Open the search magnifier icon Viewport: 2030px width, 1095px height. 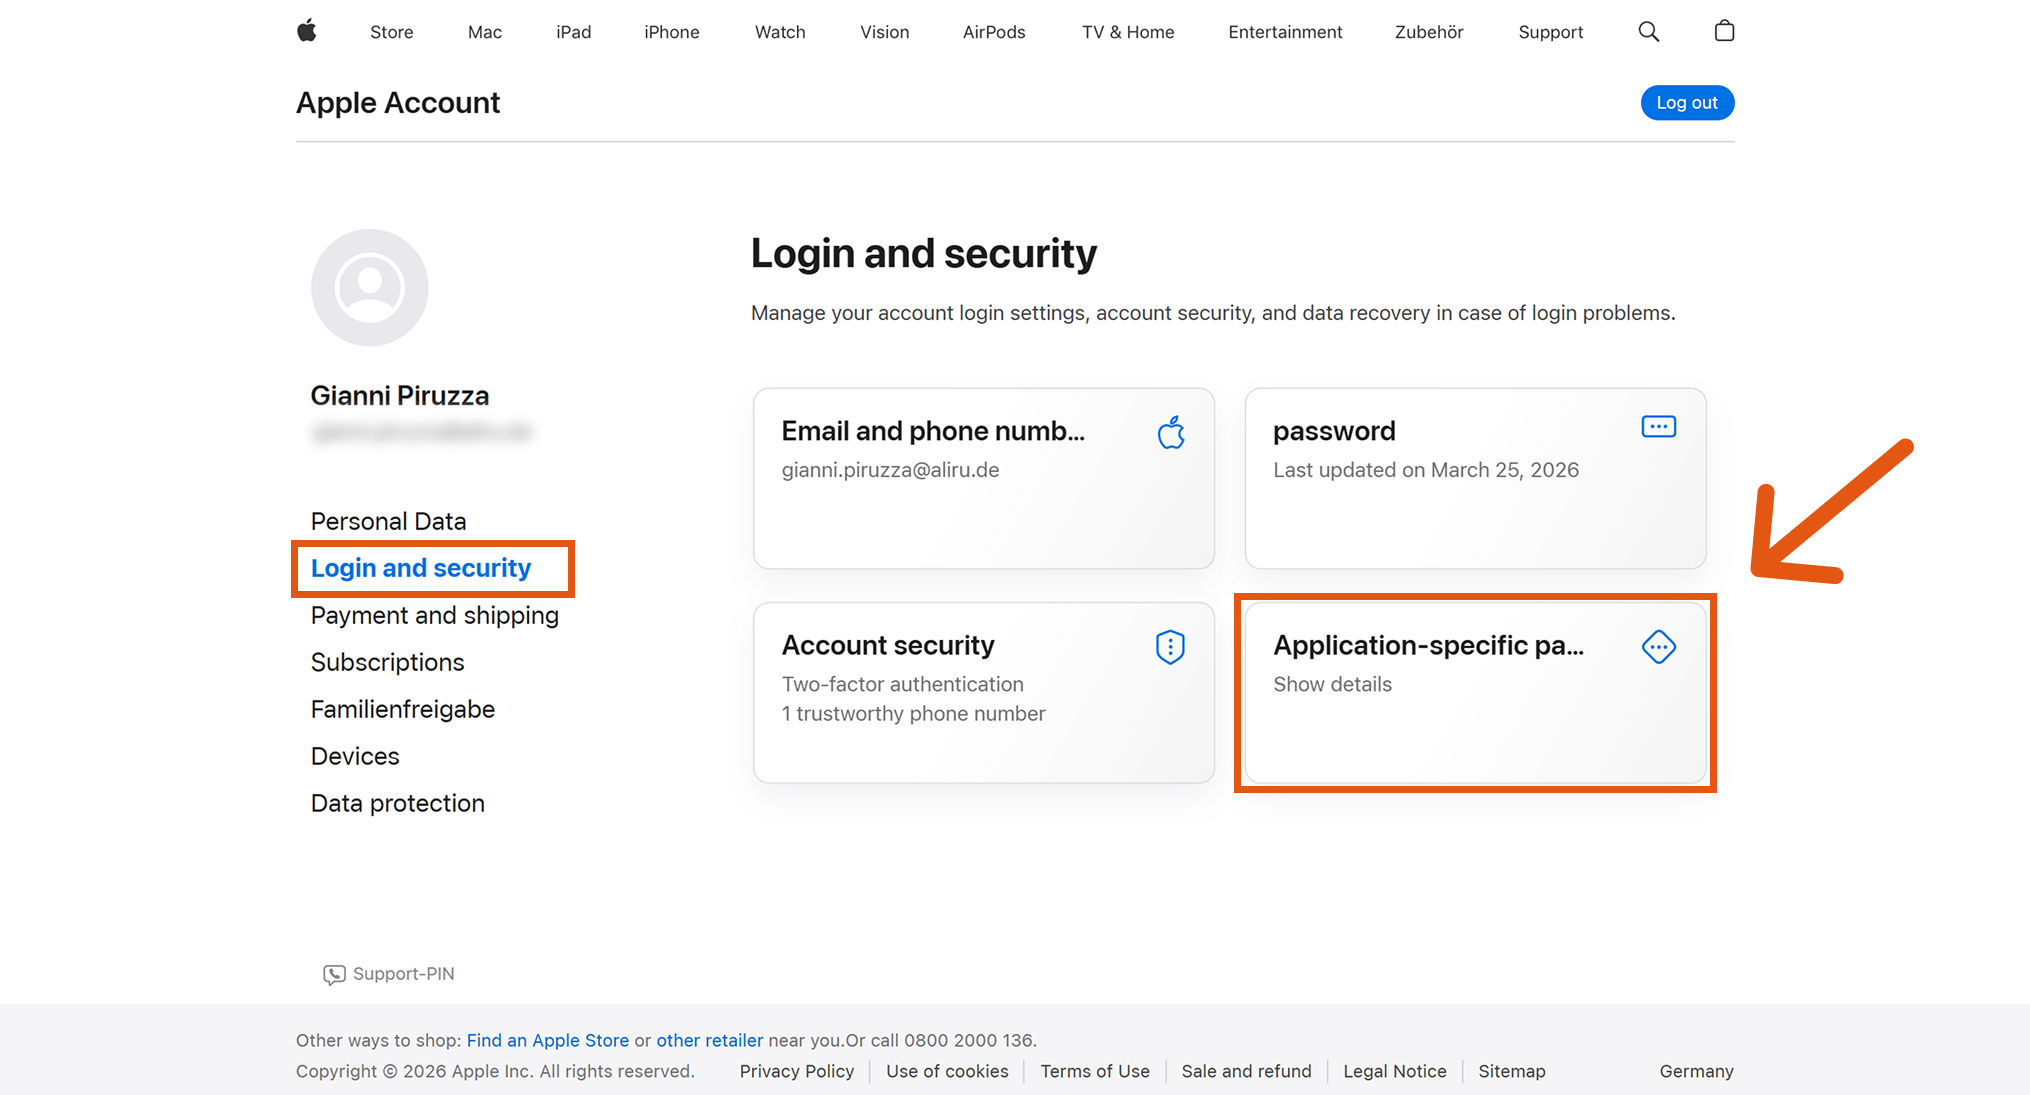click(x=1648, y=32)
